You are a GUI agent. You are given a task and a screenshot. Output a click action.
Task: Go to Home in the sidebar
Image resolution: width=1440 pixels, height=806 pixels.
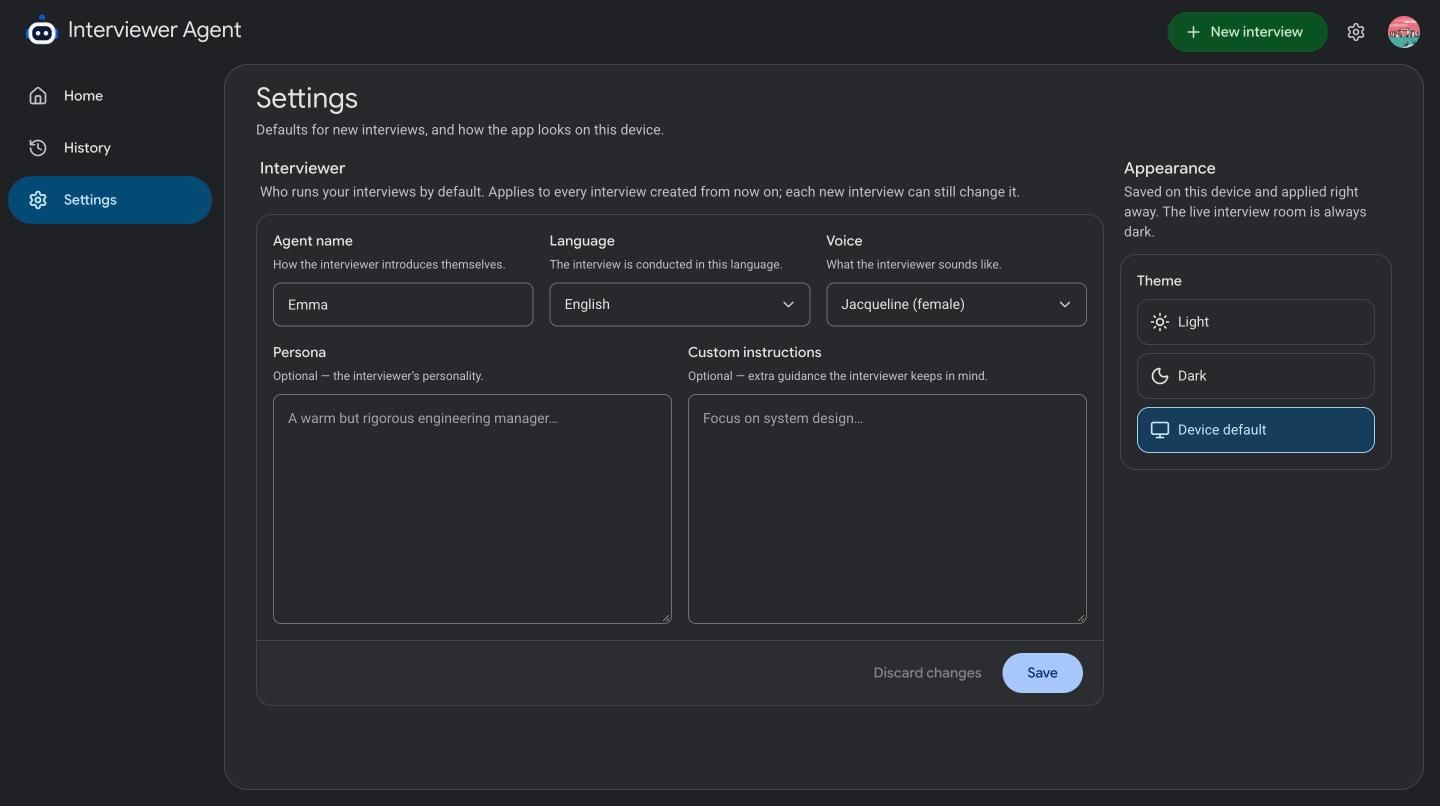(110, 96)
